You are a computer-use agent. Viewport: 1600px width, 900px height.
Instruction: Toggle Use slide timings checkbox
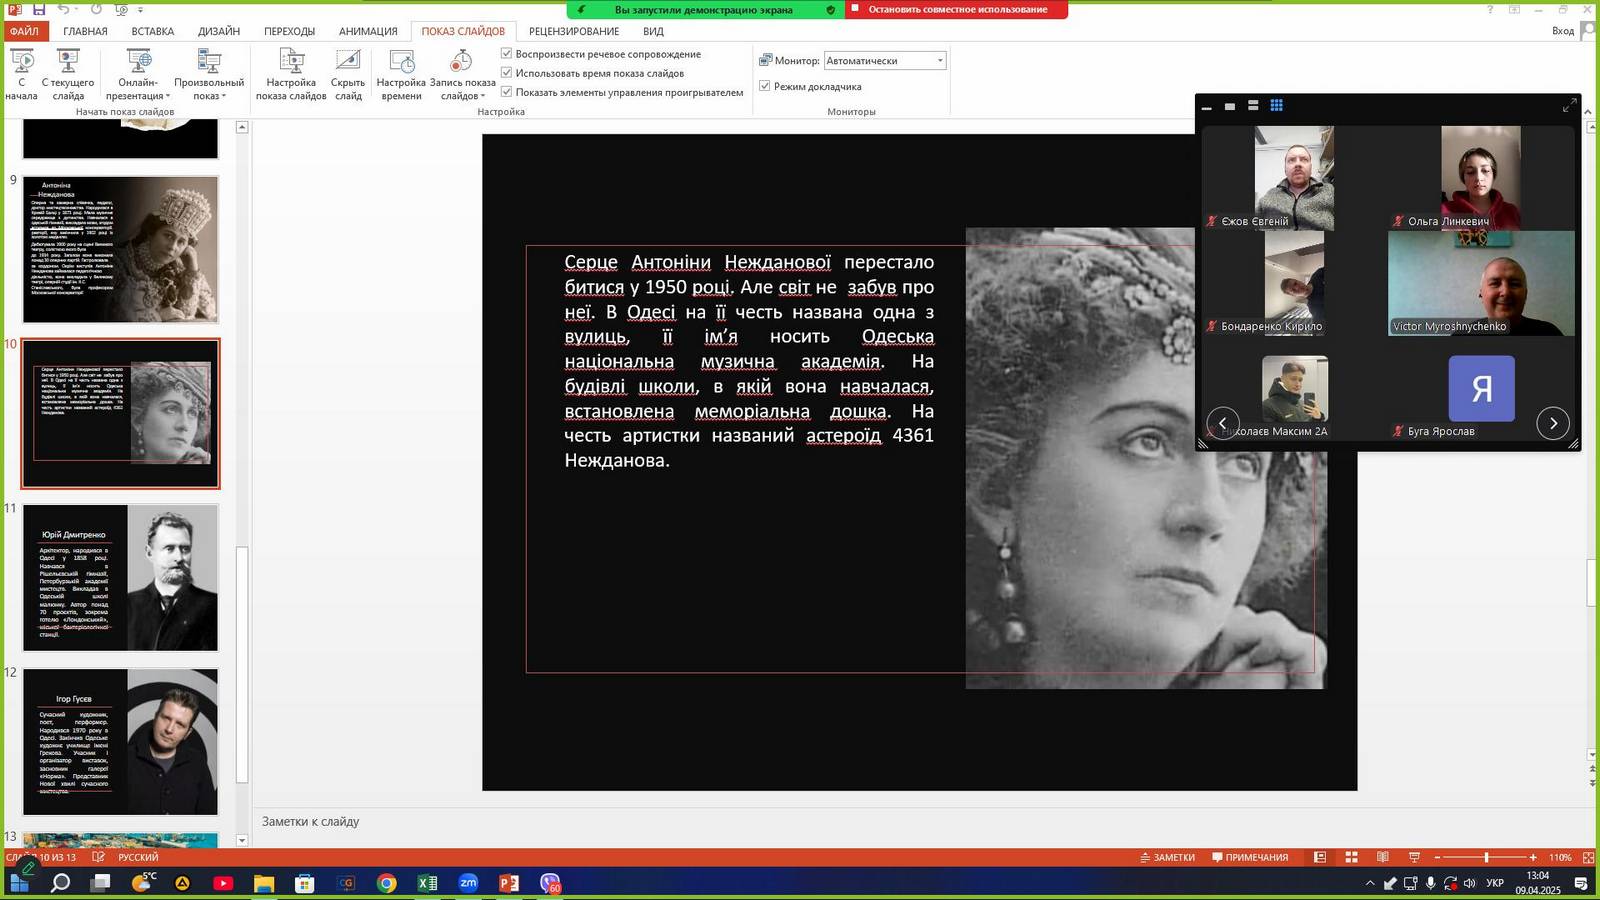[x=506, y=73]
